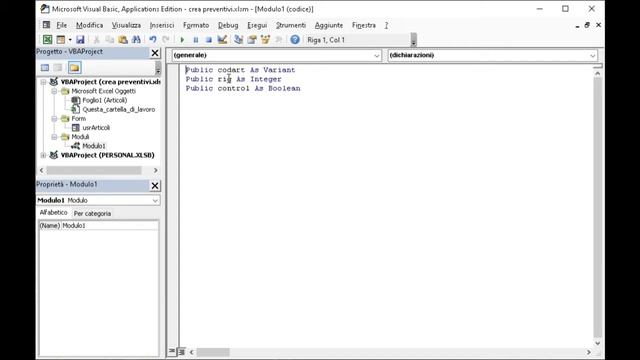The height and width of the screenshot is (360, 640).
Task: Save the project with floppy icon
Action: pyautogui.click(x=80, y=40)
